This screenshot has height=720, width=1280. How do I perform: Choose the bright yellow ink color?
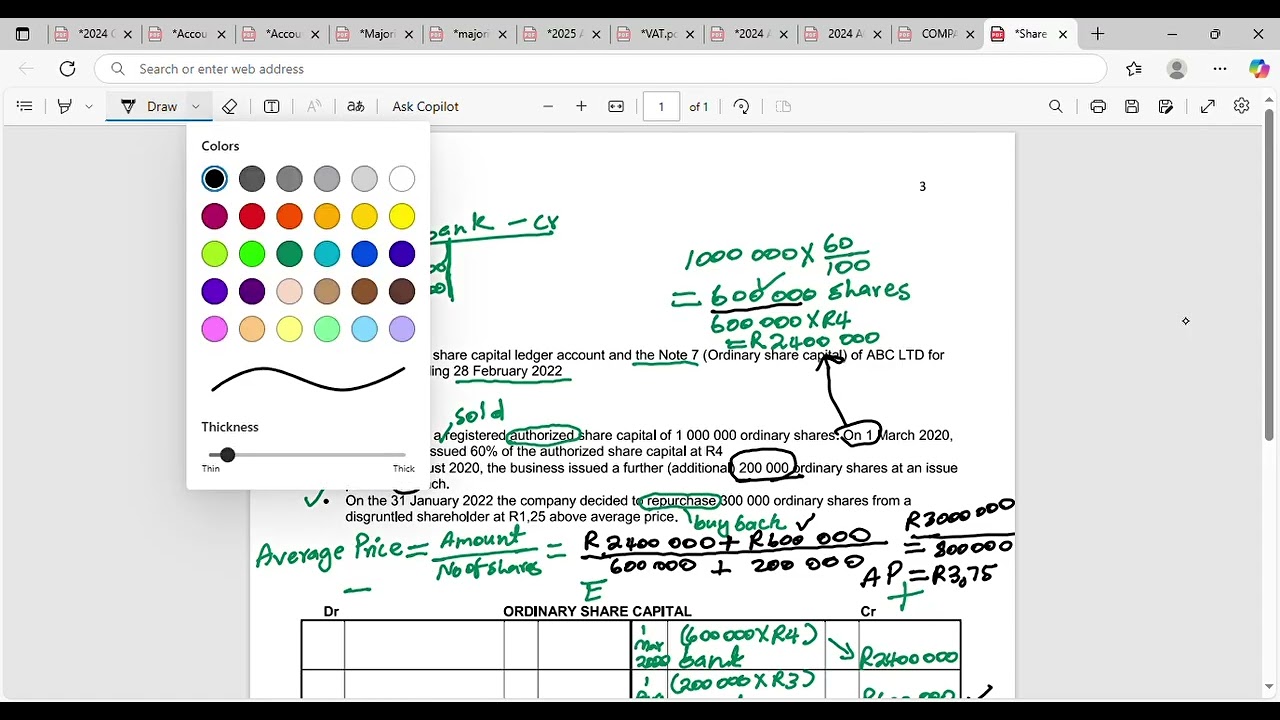[x=402, y=216]
